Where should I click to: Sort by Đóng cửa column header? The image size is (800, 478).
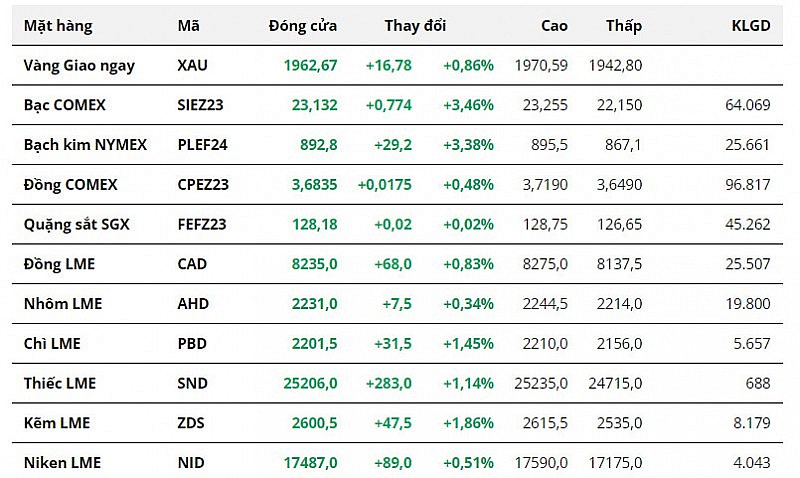(x=302, y=26)
